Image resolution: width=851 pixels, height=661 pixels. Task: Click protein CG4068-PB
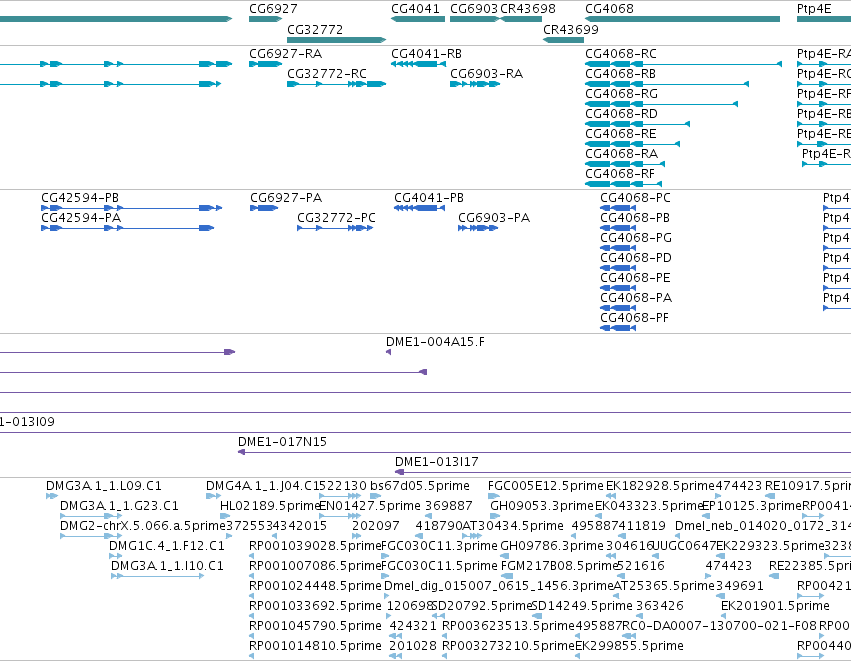click(x=618, y=228)
